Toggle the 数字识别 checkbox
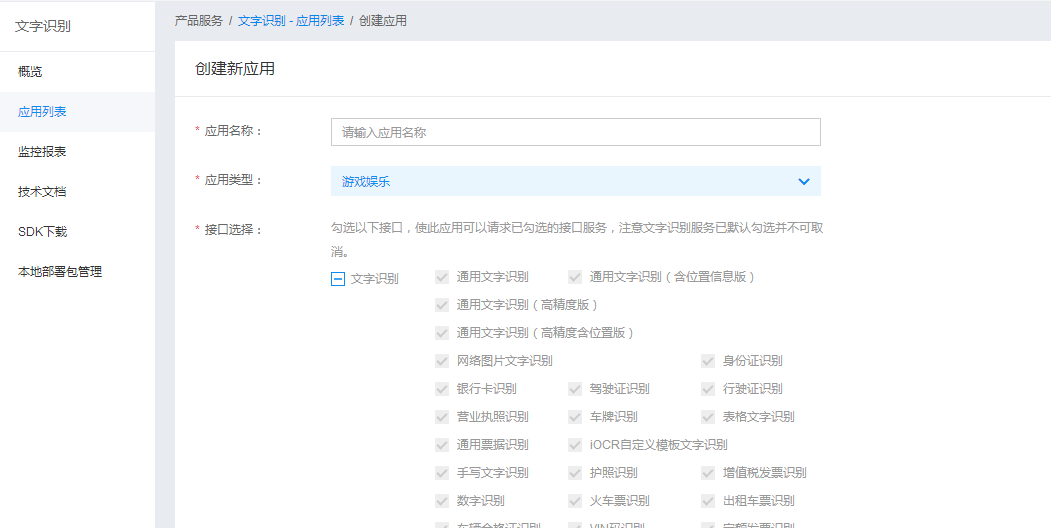 coord(442,501)
